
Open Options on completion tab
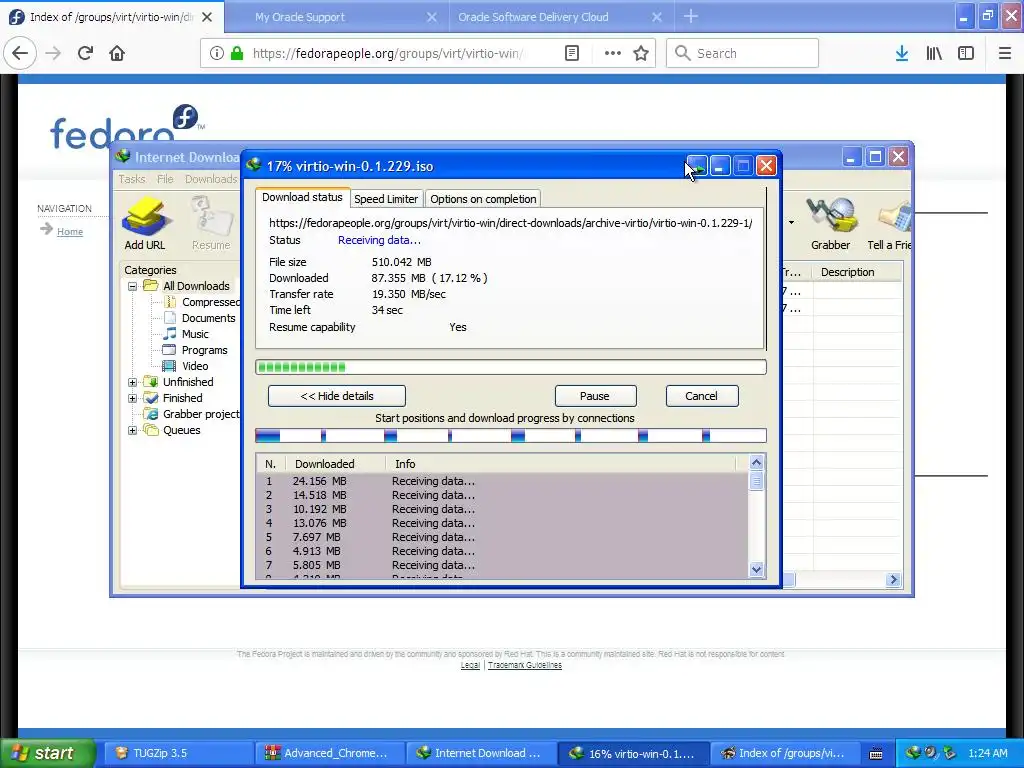(x=483, y=199)
